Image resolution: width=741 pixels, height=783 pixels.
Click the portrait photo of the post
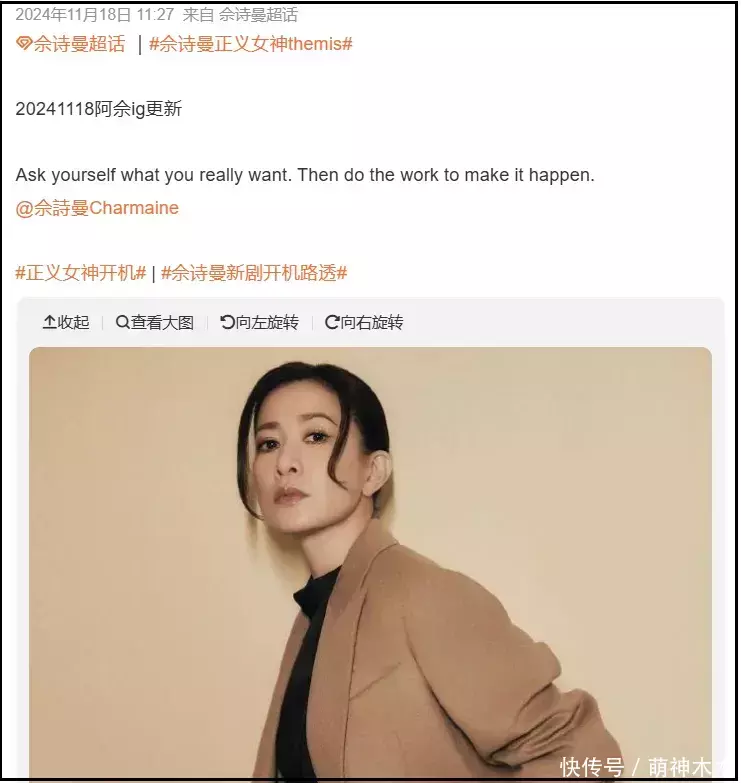370,562
